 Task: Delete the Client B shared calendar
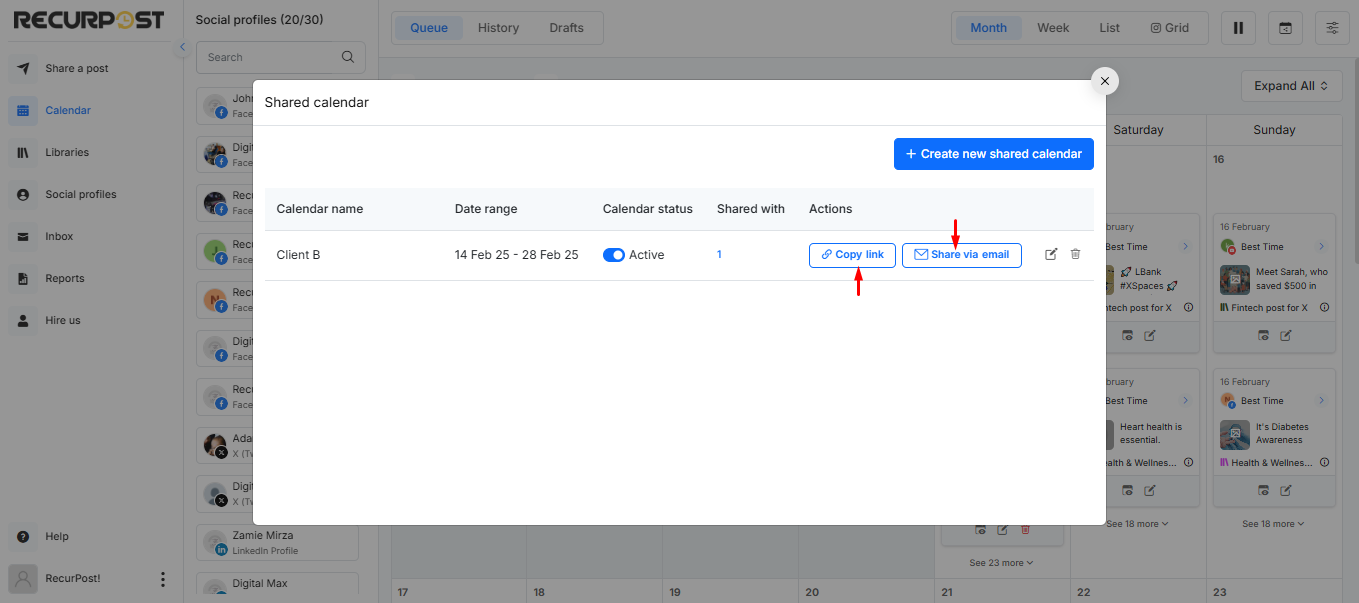1075,255
